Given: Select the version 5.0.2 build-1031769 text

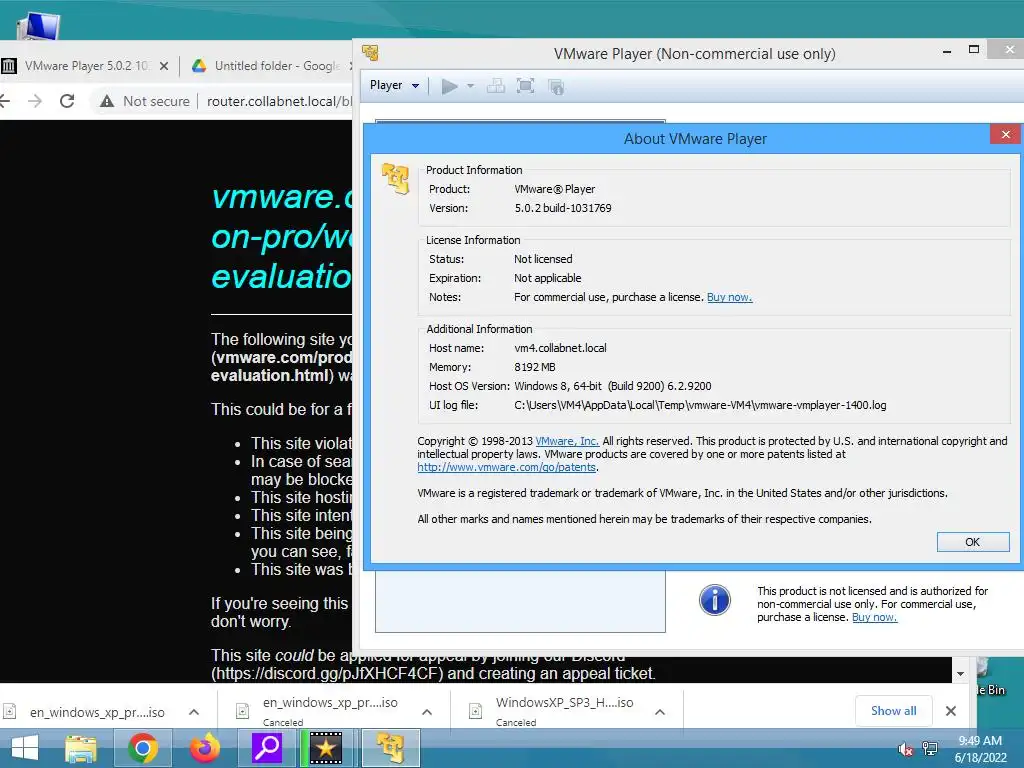Looking at the screenshot, I should click(563, 208).
